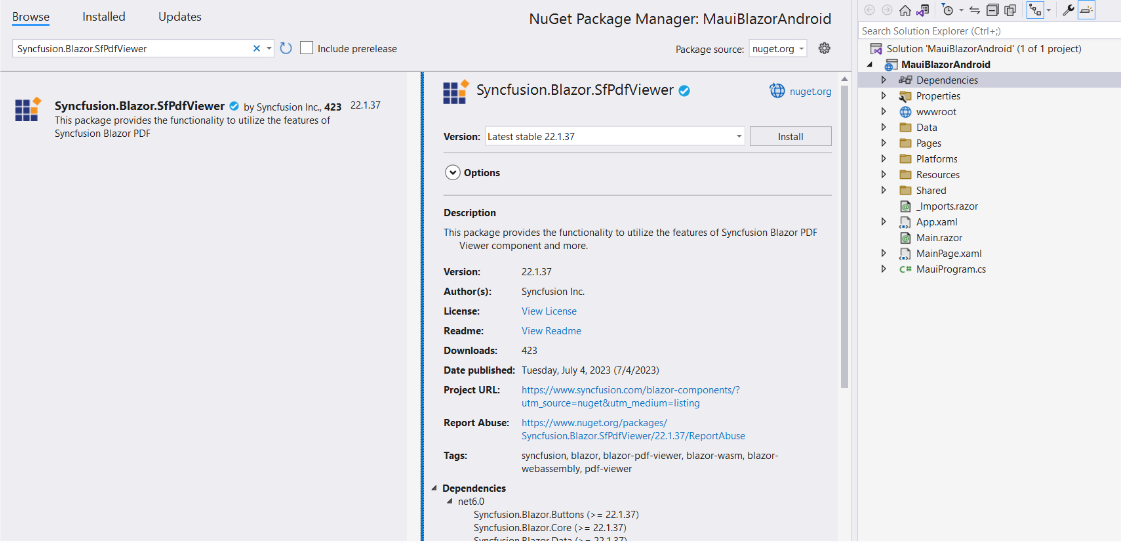Refresh the package list
The height and width of the screenshot is (543, 1121).
click(285, 48)
